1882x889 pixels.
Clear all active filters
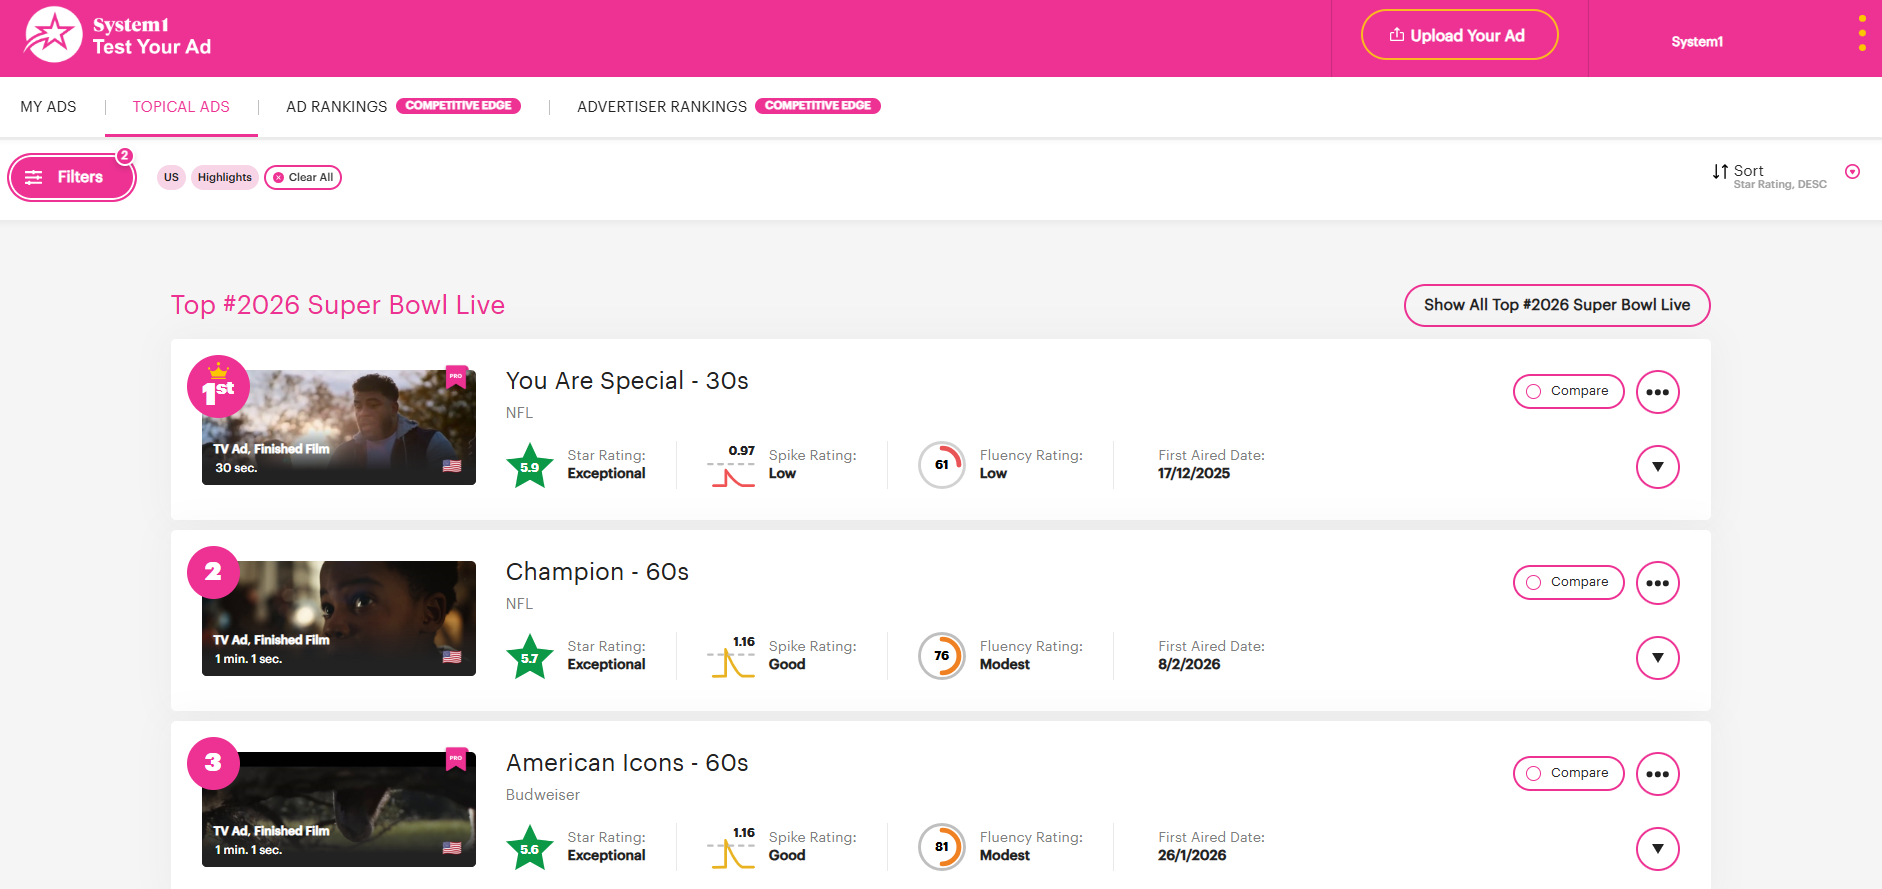tap(303, 177)
